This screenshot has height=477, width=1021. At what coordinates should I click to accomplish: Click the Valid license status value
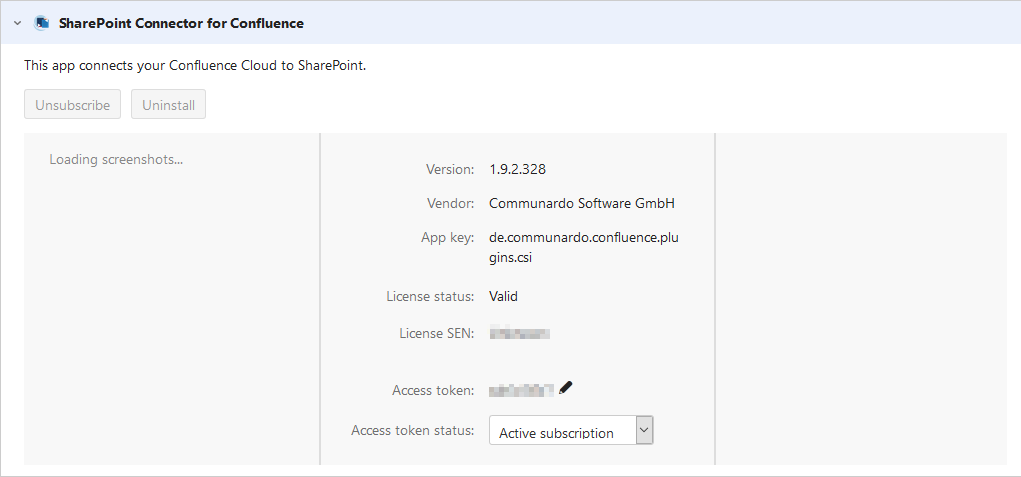503,296
